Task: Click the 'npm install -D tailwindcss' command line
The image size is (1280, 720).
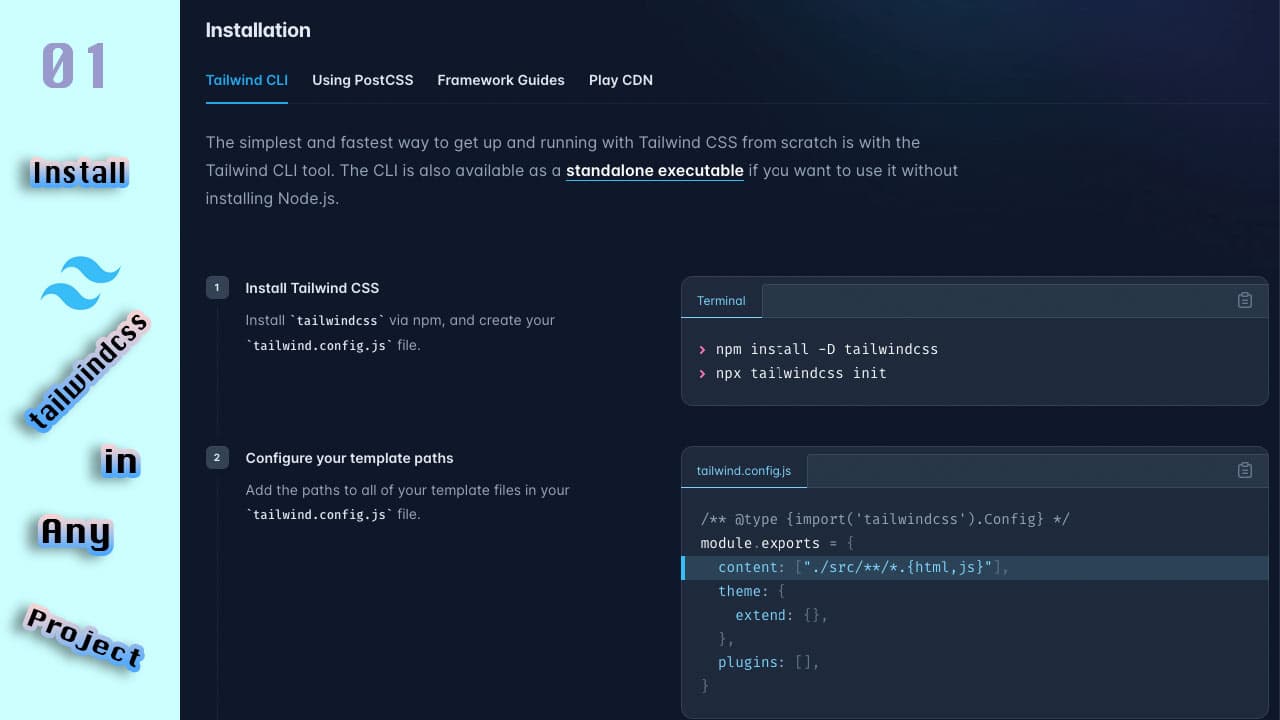Action: click(x=826, y=349)
